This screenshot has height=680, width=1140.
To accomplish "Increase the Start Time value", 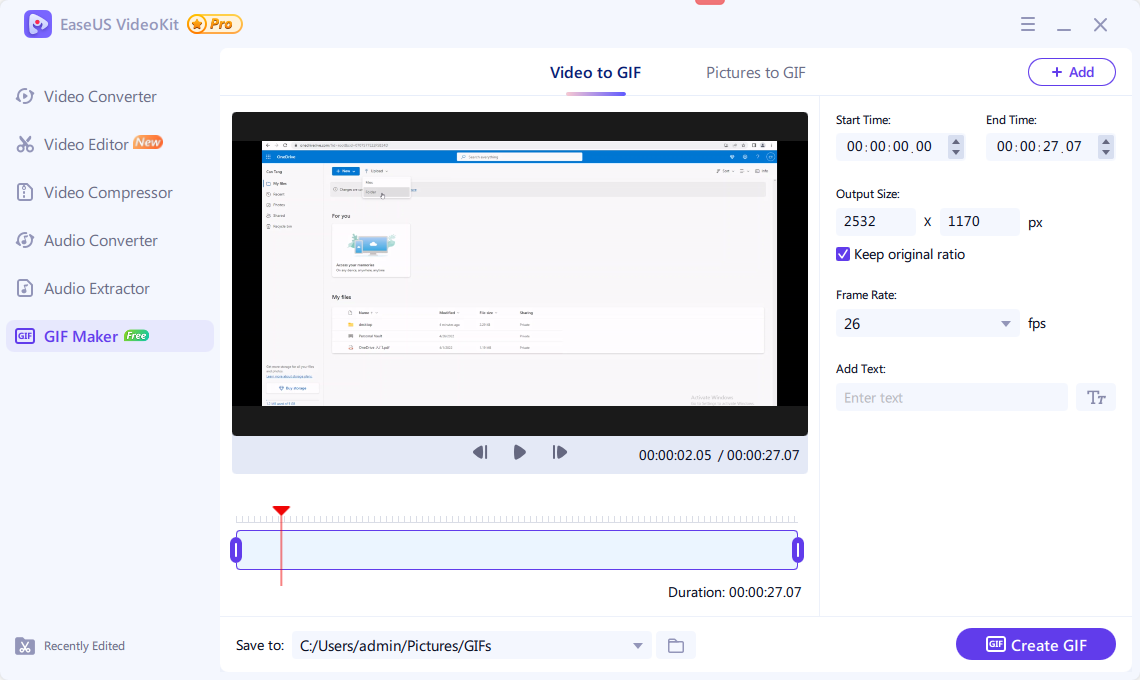I will coord(956,141).
